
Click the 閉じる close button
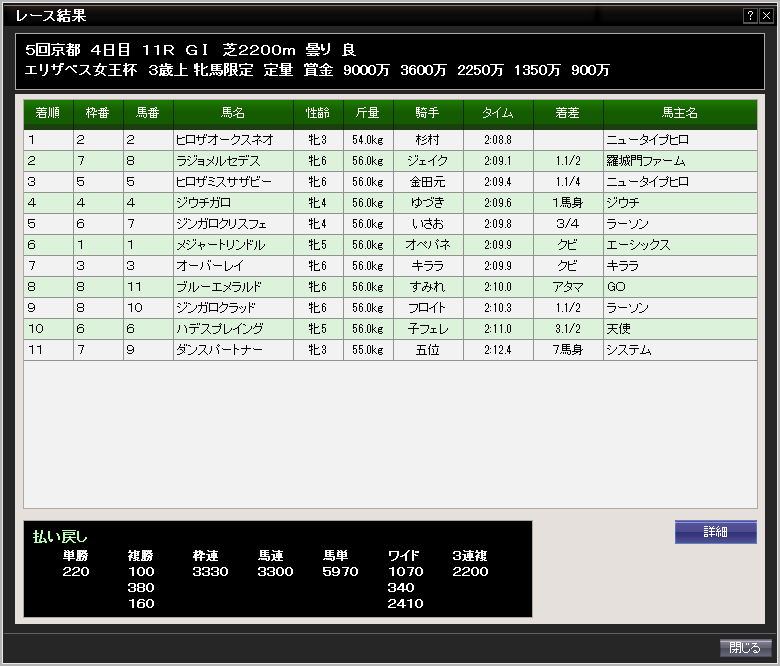(x=745, y=648)
